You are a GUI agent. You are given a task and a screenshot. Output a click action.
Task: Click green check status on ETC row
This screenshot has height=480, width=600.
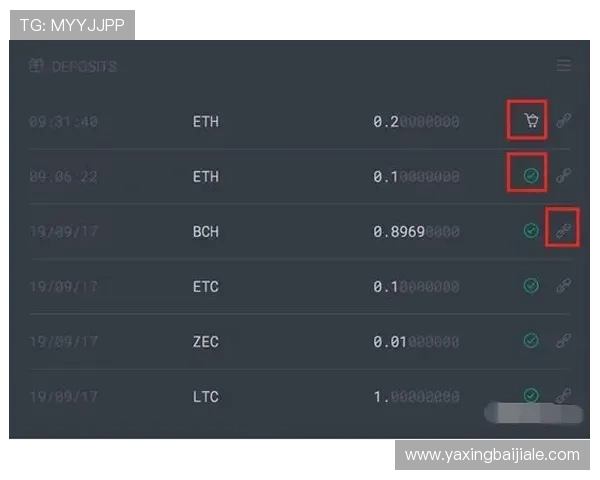click(531, 286)
